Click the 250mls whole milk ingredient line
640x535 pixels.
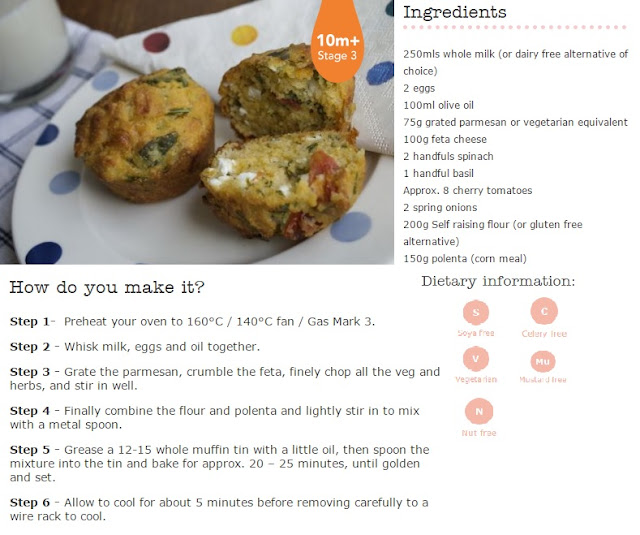(513, 54)
